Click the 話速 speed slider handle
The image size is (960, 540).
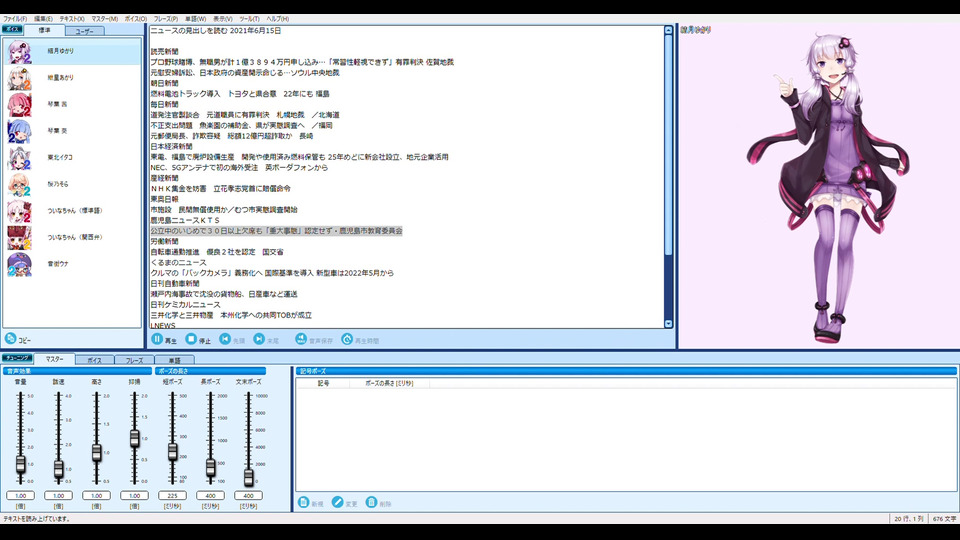click(x=58, y=469)
